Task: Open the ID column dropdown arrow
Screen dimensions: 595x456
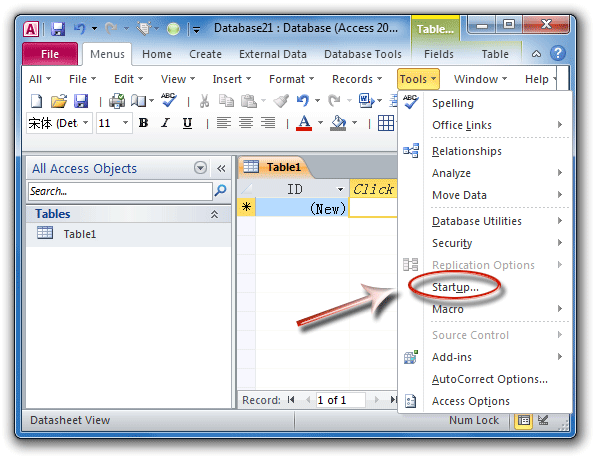Action: [x=340, y=189]
